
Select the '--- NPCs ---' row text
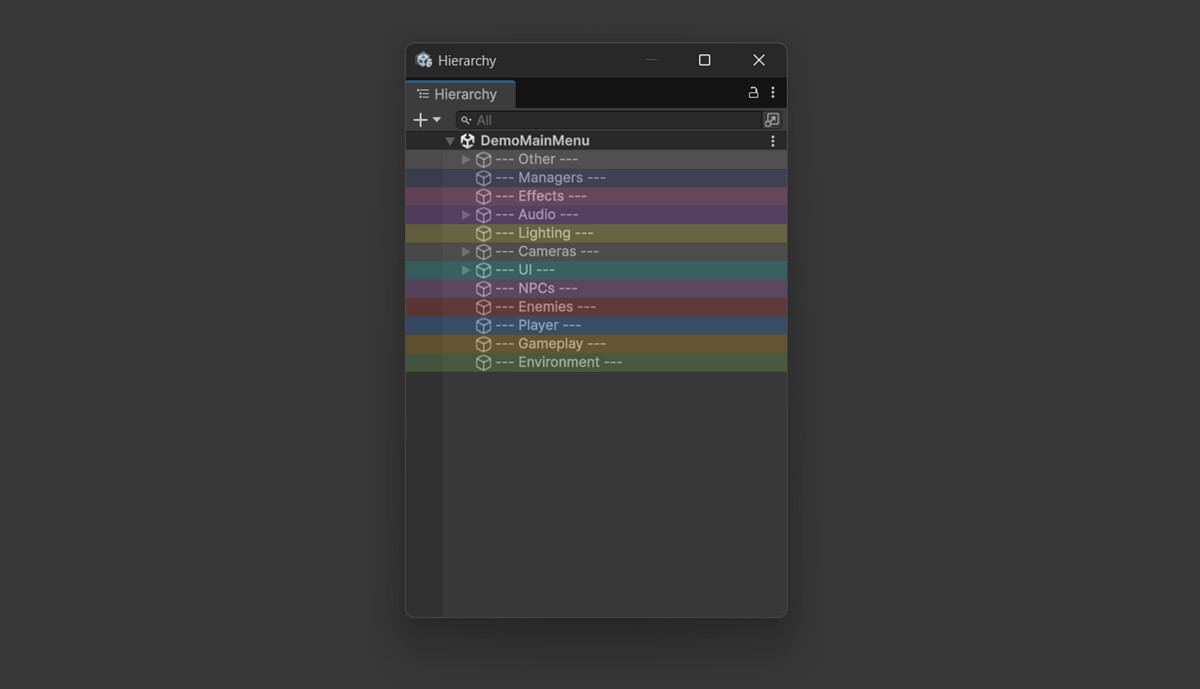[x=537, y=289]
